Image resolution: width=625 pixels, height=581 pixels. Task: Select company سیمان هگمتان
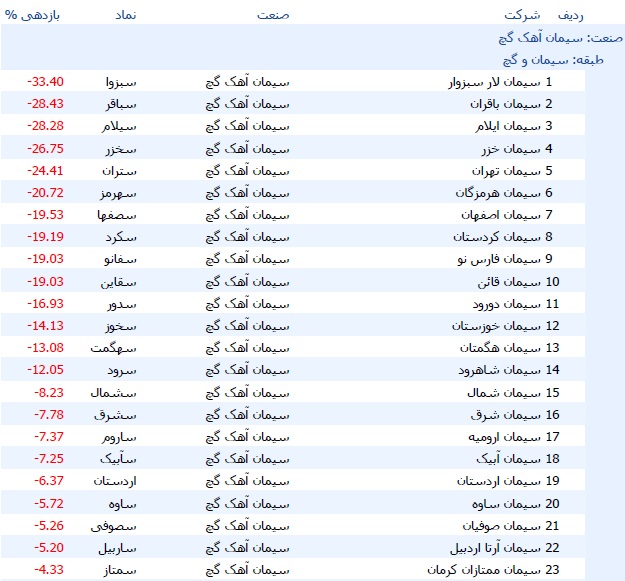(500, 348)
